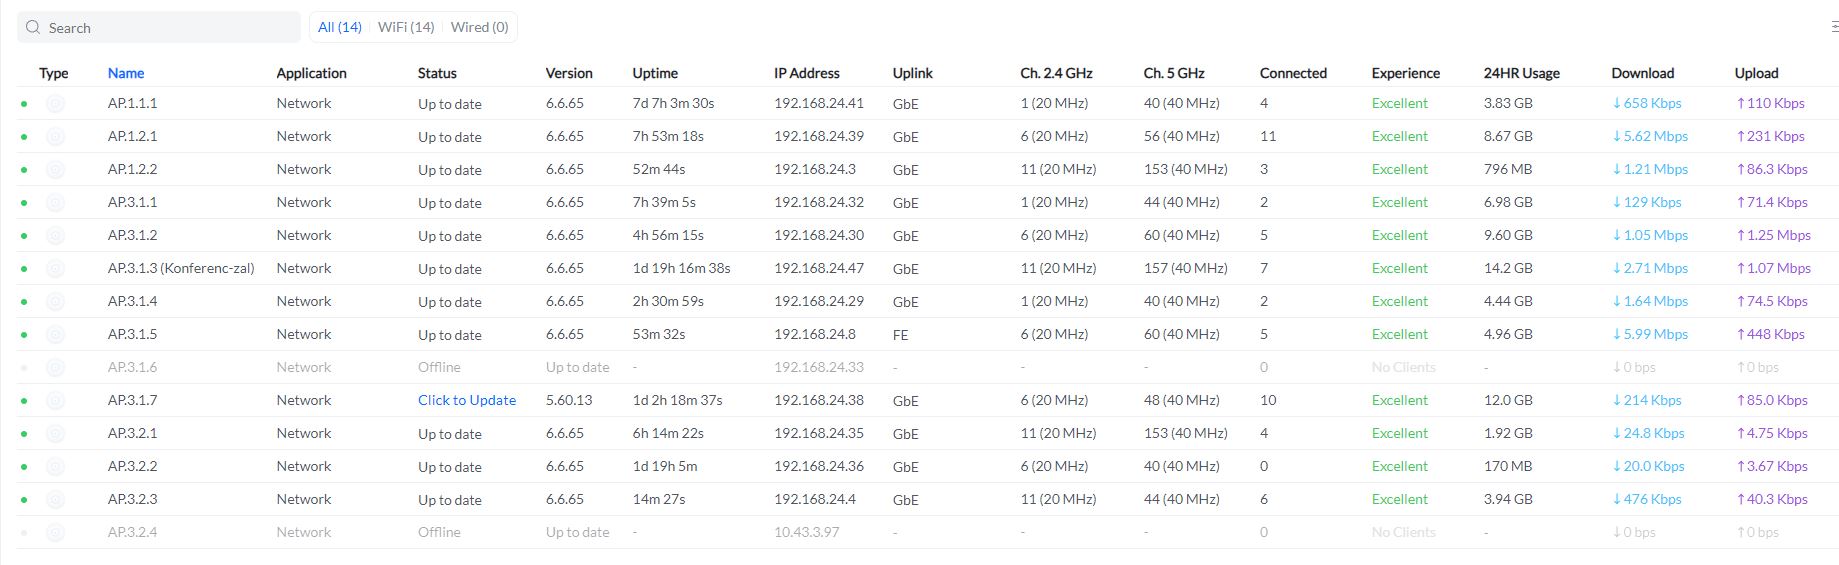Select the Wired (0) filter tab

point(479,27)
